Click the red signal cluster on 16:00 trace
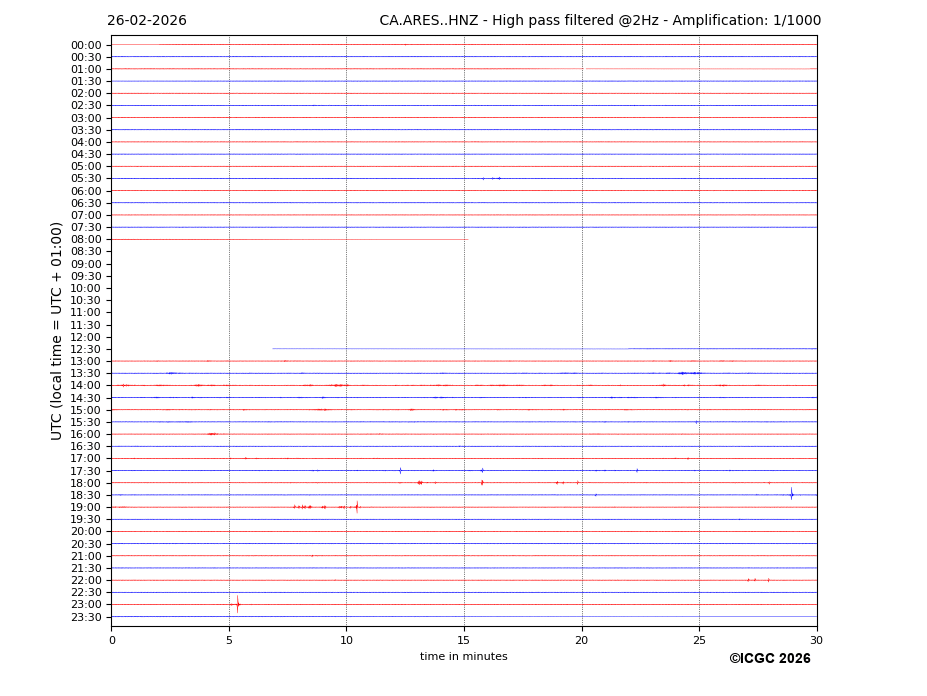 tap(212, 434)
